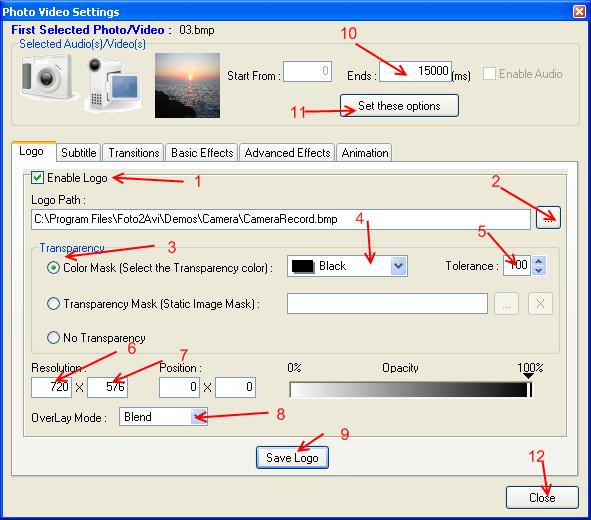Viewport: 591px width, 520px height.
Task: Click Set these options button
Action: (x=399, y=106)
